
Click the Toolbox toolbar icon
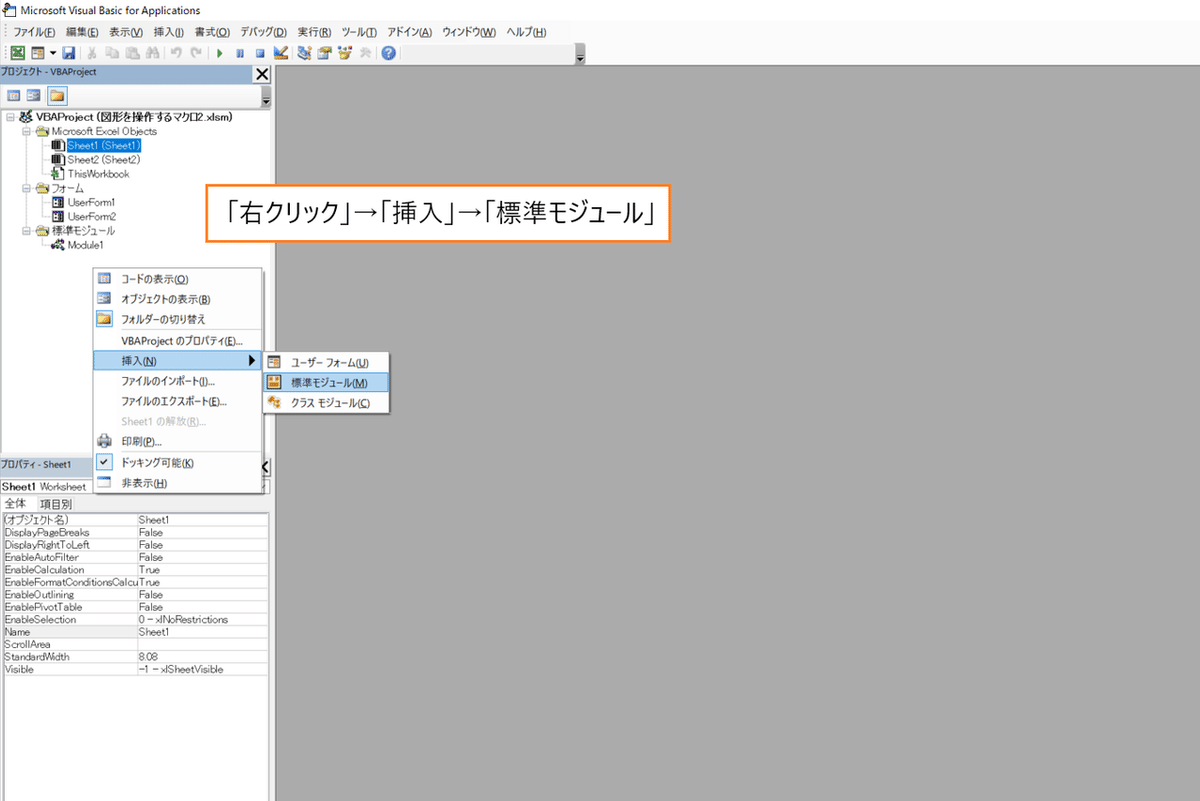click(365, 52)
